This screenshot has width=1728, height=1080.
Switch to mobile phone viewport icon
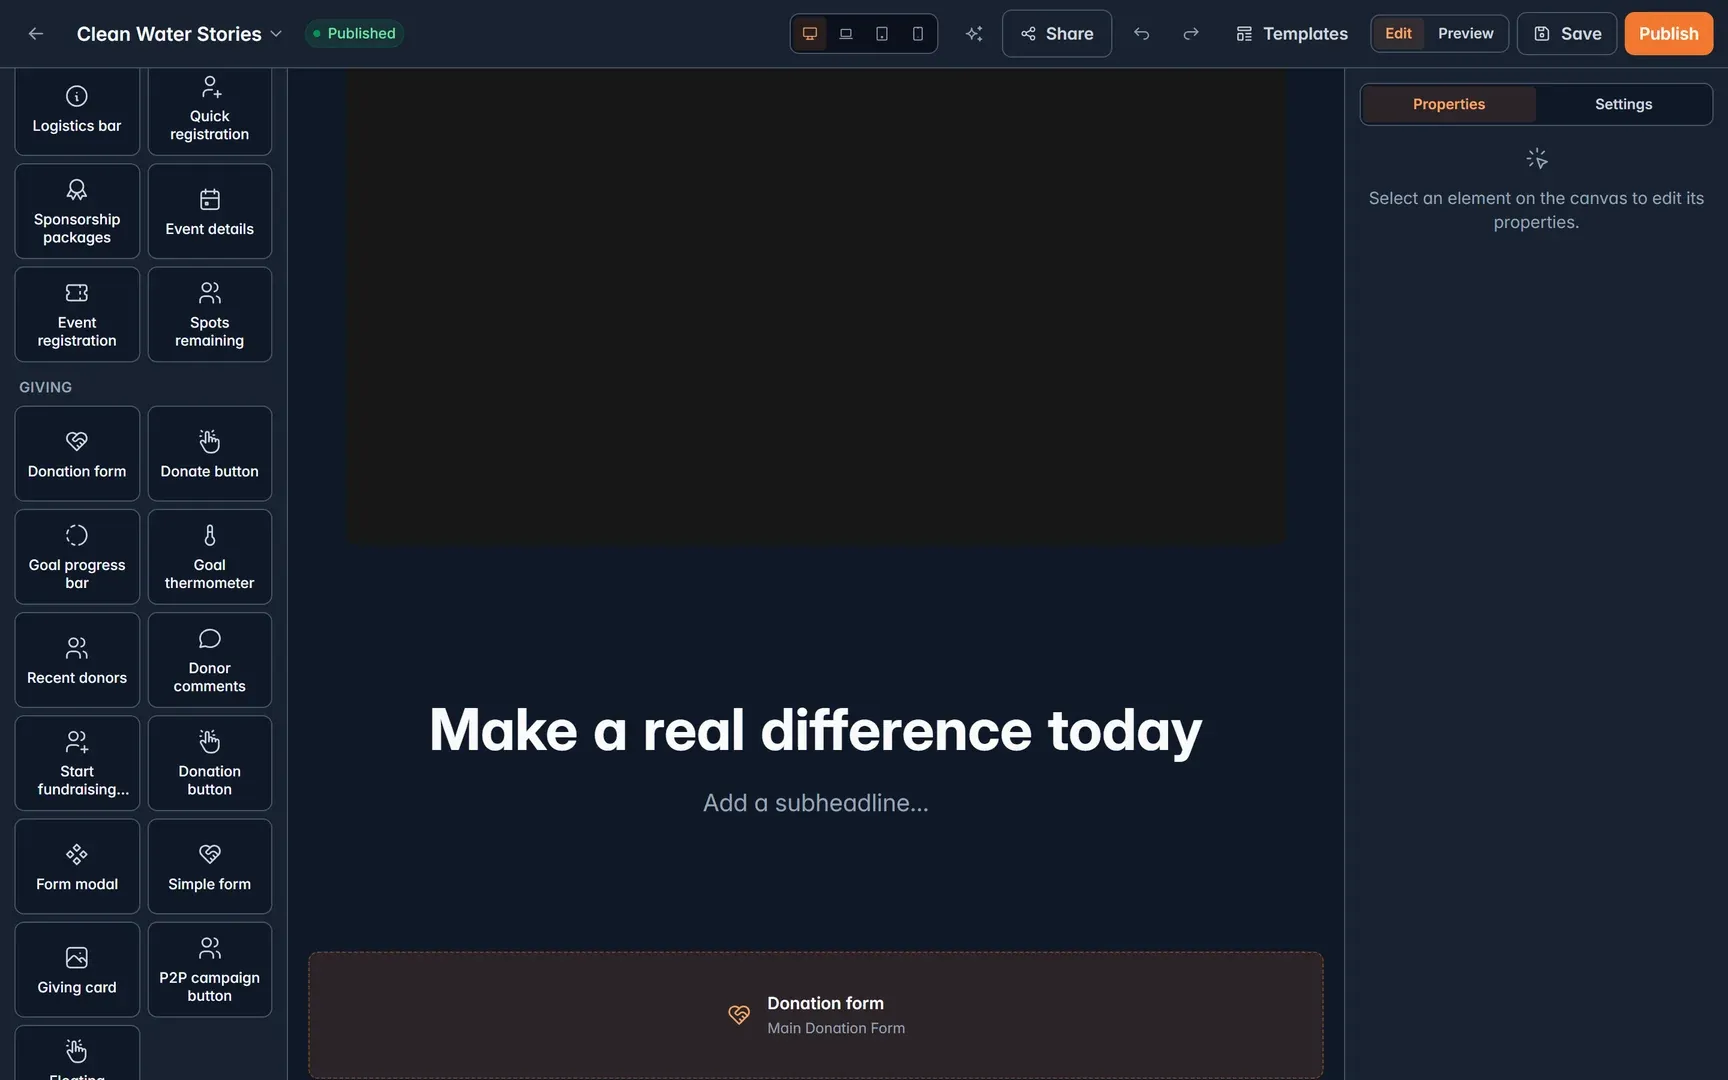[918, 34]
